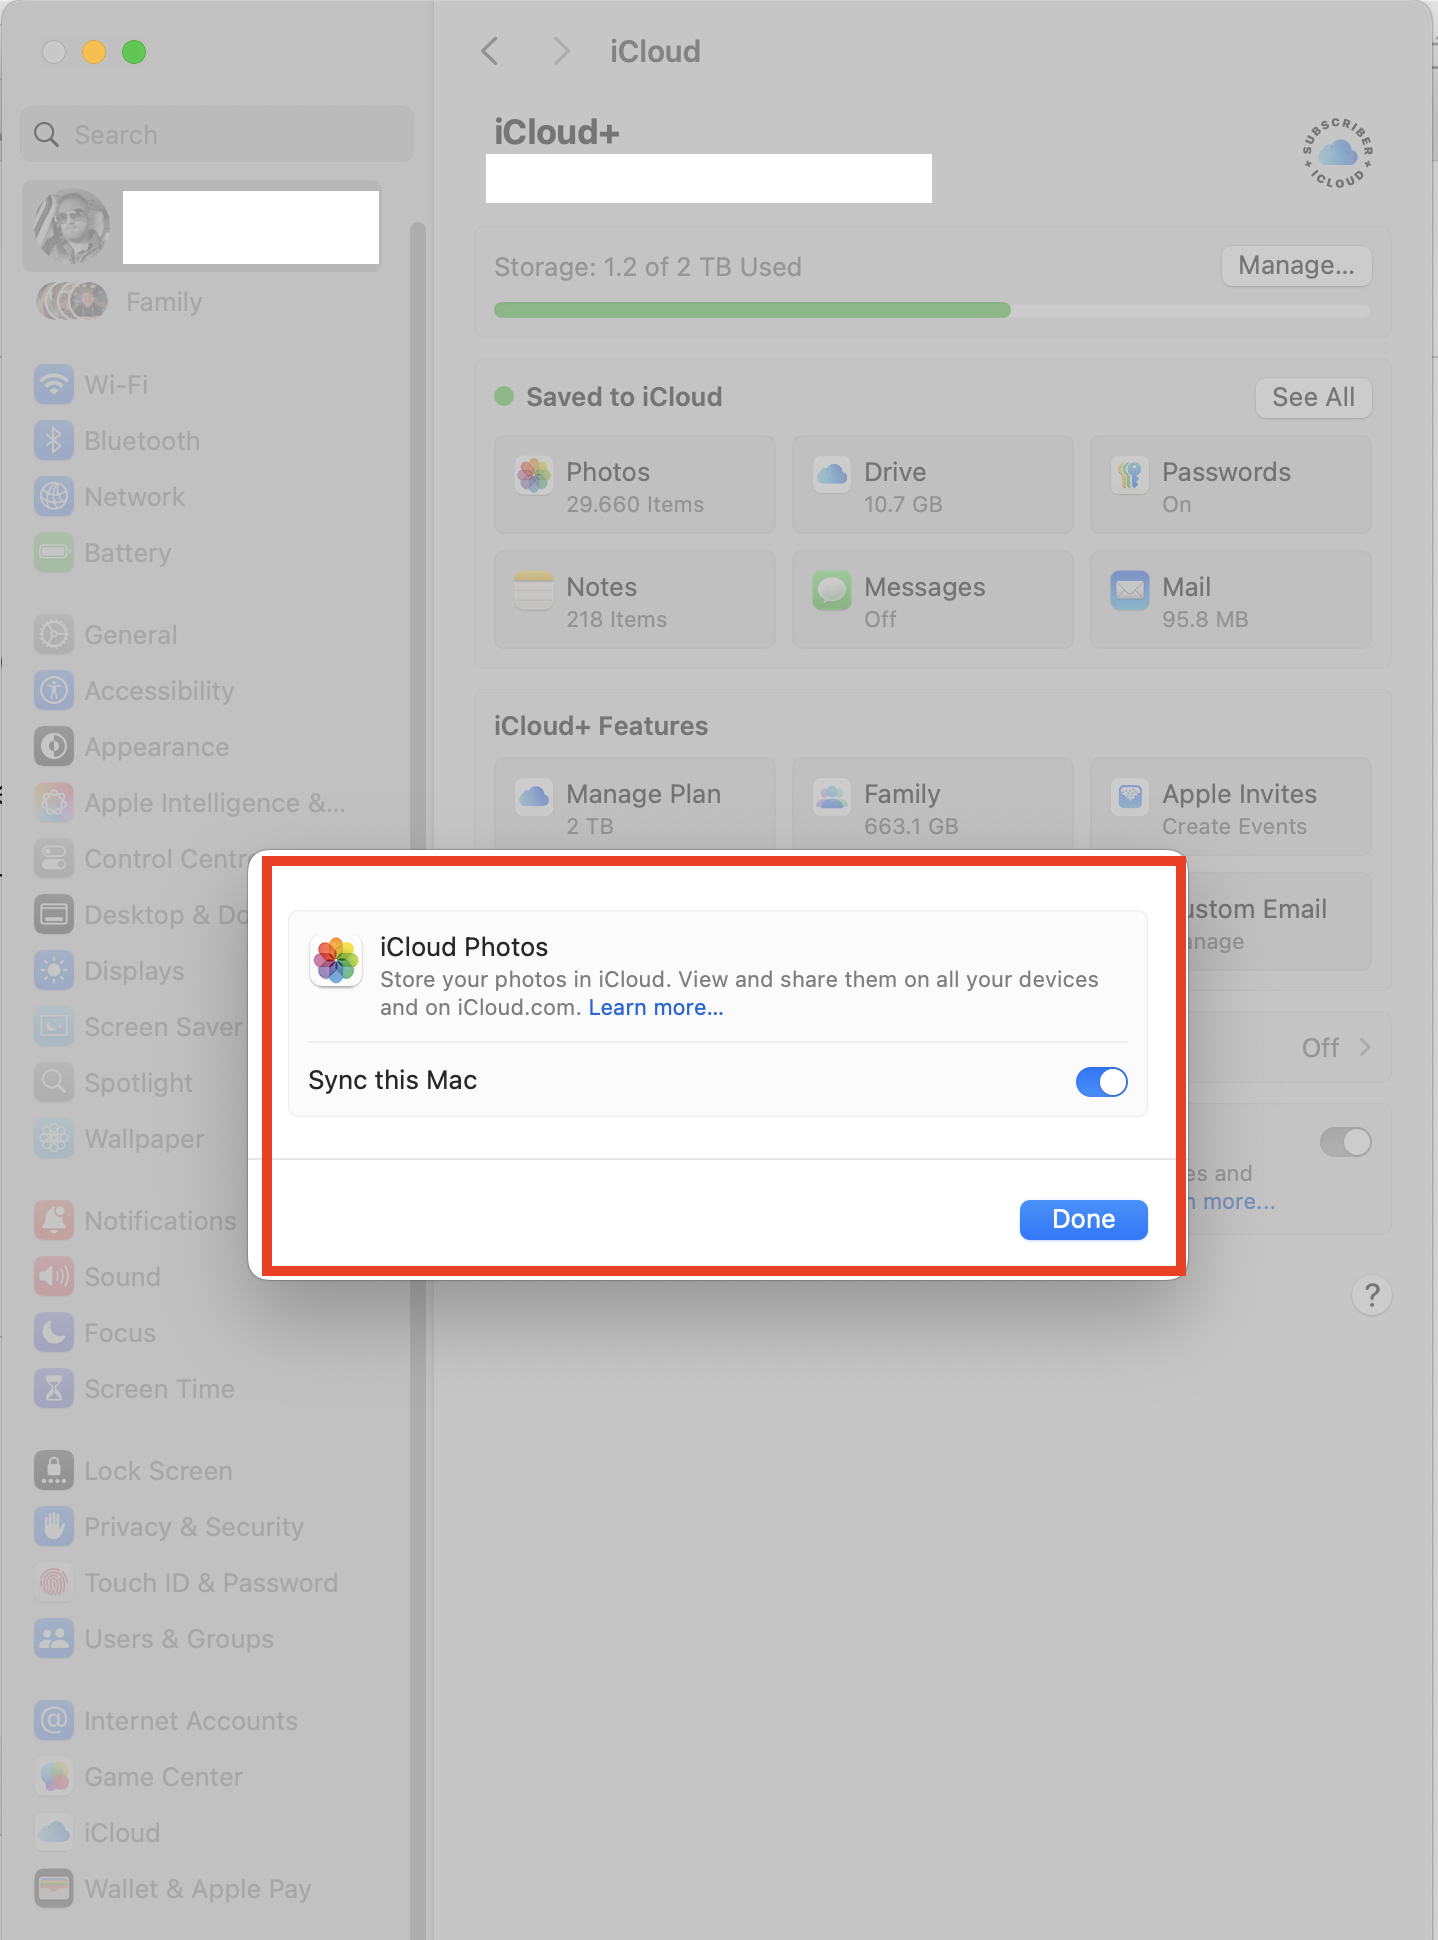Open Bluetooth settings icon
Image resolution: width=1438 pixels, height=1940 pixels.
54,441
